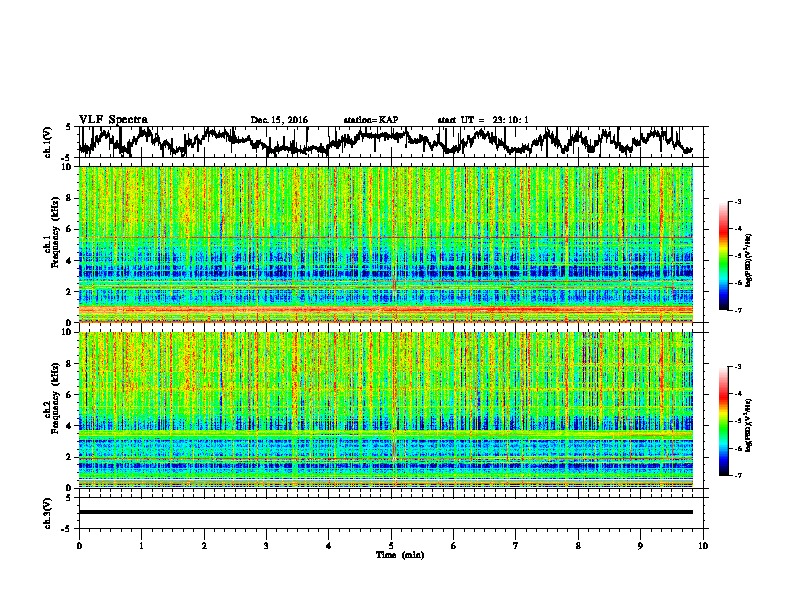The width and height of the screenshot is (792, 612).
Task: Click time axis tick label "4"
Action: (328, 546)
